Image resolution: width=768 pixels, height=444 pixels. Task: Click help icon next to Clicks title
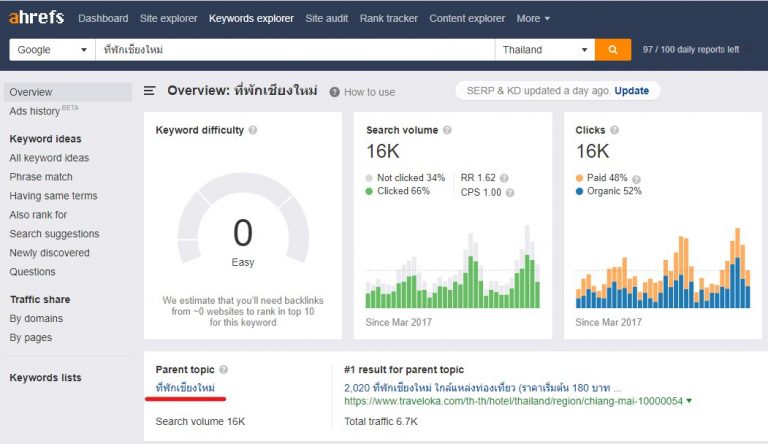point(615,131)
